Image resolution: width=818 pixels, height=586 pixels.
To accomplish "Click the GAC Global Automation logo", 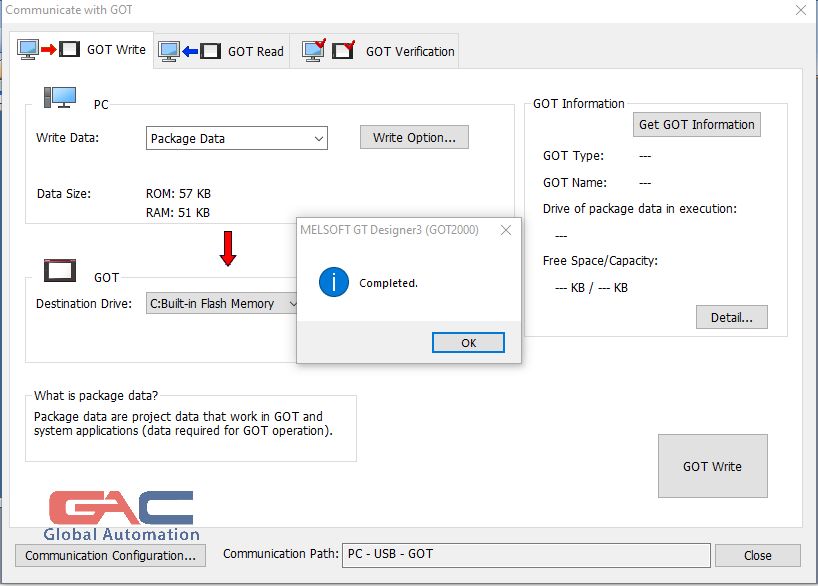I will [x=121, y=514].
